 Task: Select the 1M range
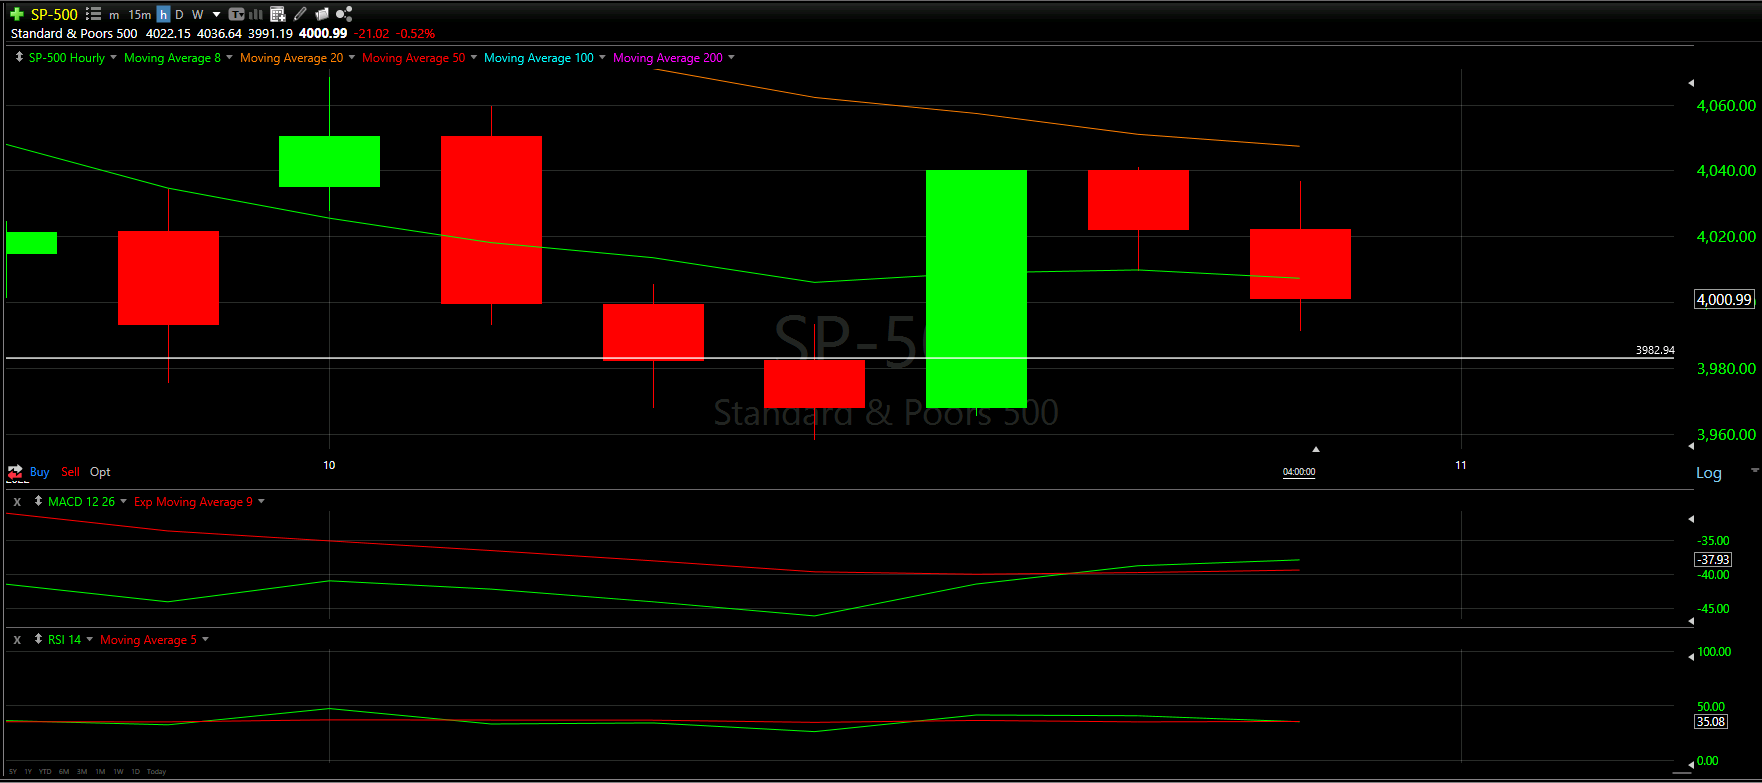[x=100, y=772]
